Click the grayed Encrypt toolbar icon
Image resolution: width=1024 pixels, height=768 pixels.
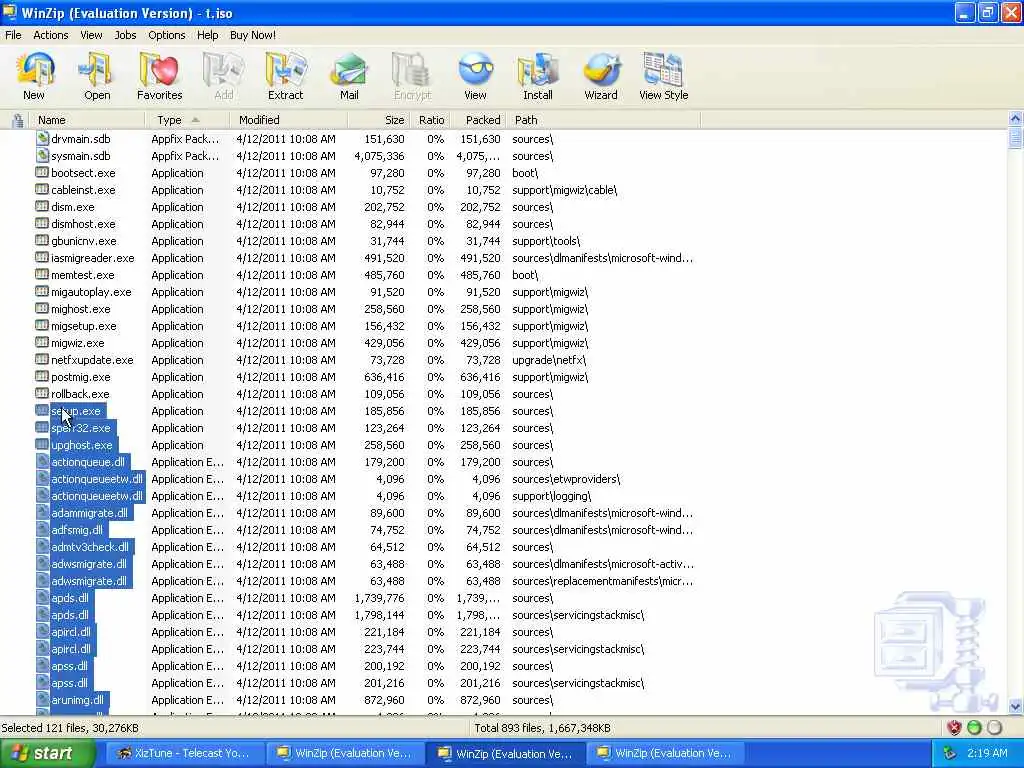pyautogui.click(x=412, y=69)
